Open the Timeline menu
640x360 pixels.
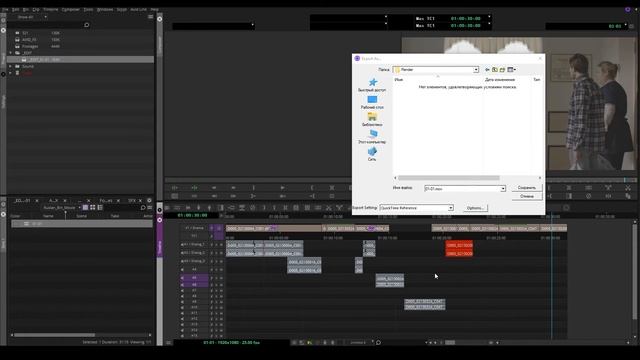(x=51, y=9)
